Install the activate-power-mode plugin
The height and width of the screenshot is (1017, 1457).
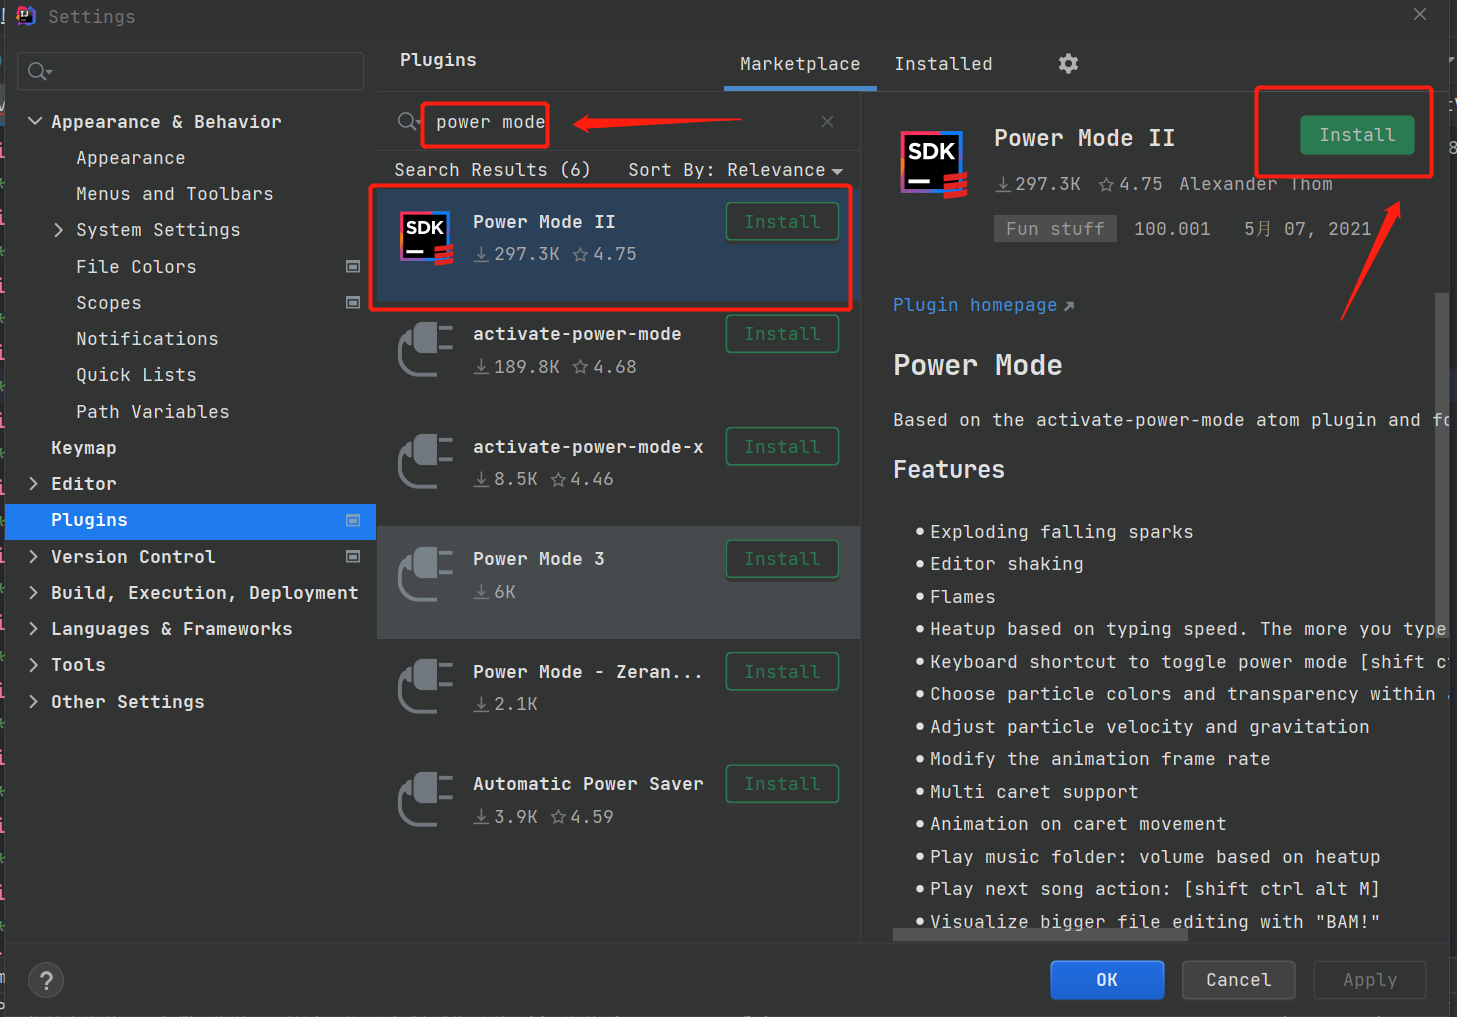[782, 334]
